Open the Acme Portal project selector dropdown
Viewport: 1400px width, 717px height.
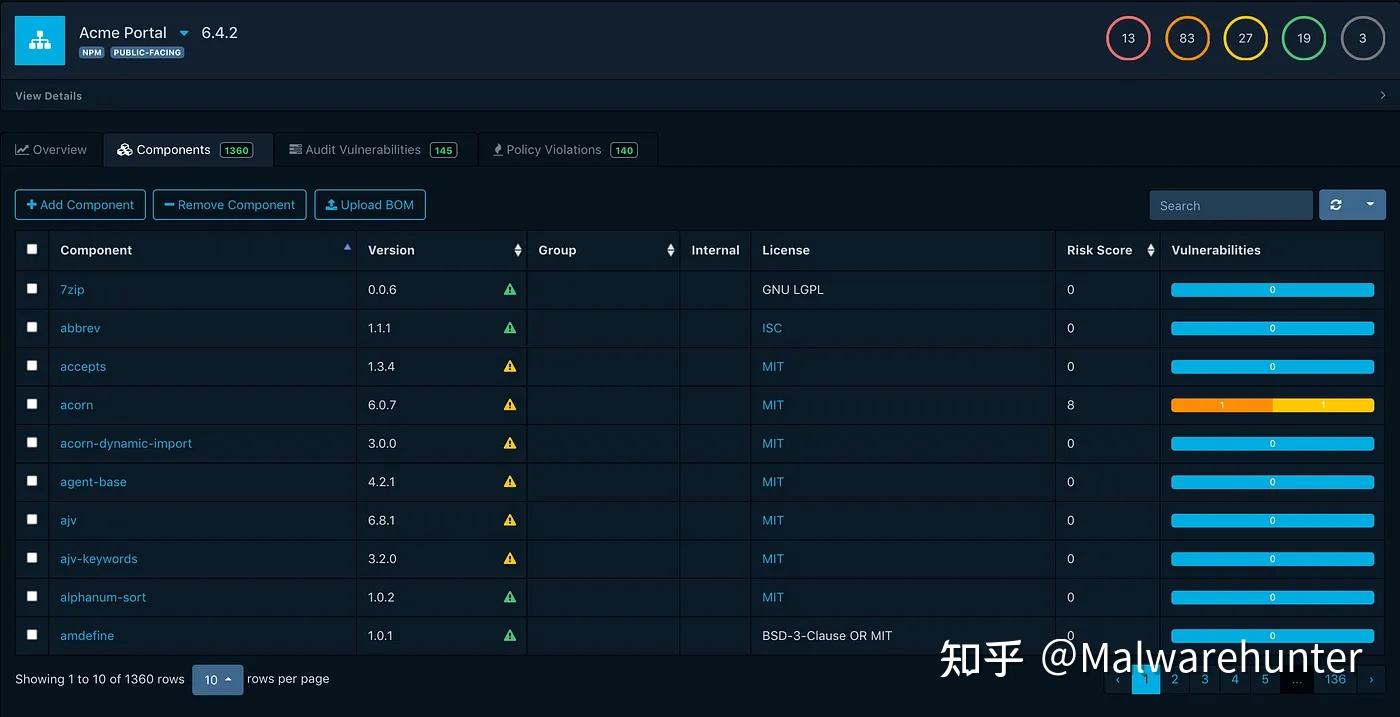pos(183,32)
